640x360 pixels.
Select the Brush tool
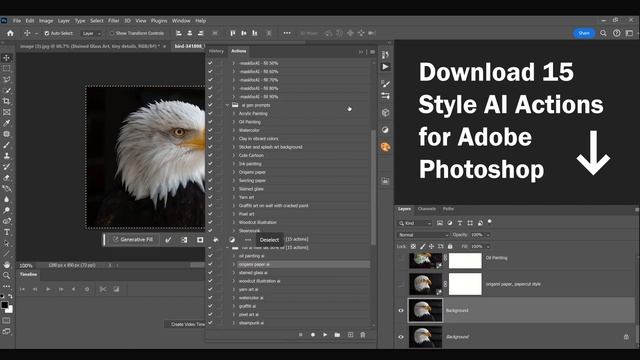7,145
